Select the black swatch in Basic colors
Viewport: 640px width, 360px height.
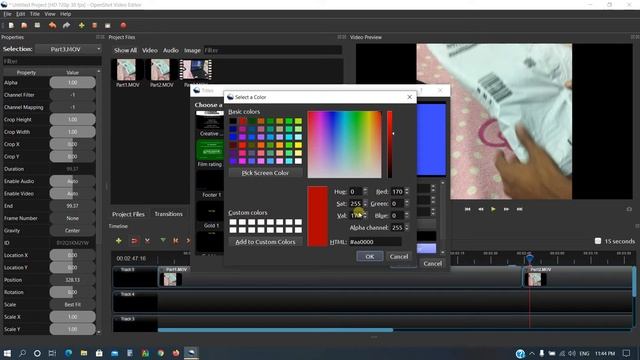coord(233,121)
